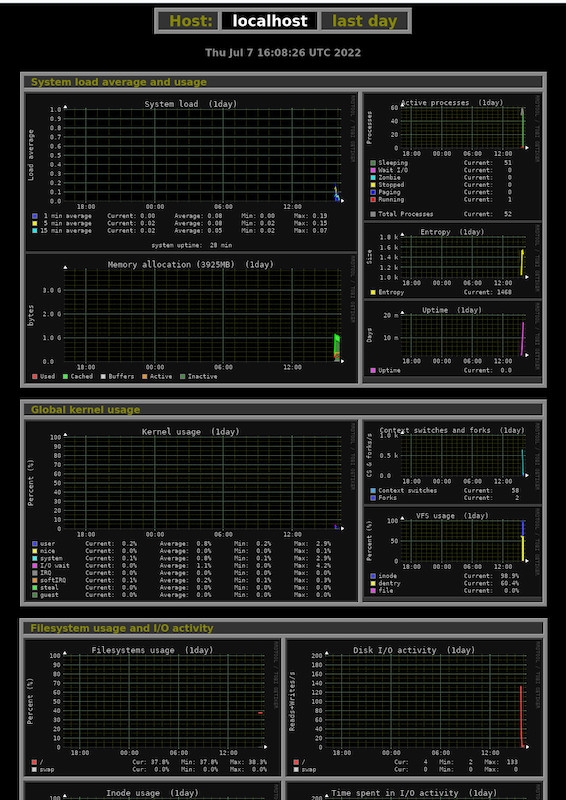566x800 pixels.
Task: Click the green 'Cached' memory legend swatch
Action: tap(65, 377)
